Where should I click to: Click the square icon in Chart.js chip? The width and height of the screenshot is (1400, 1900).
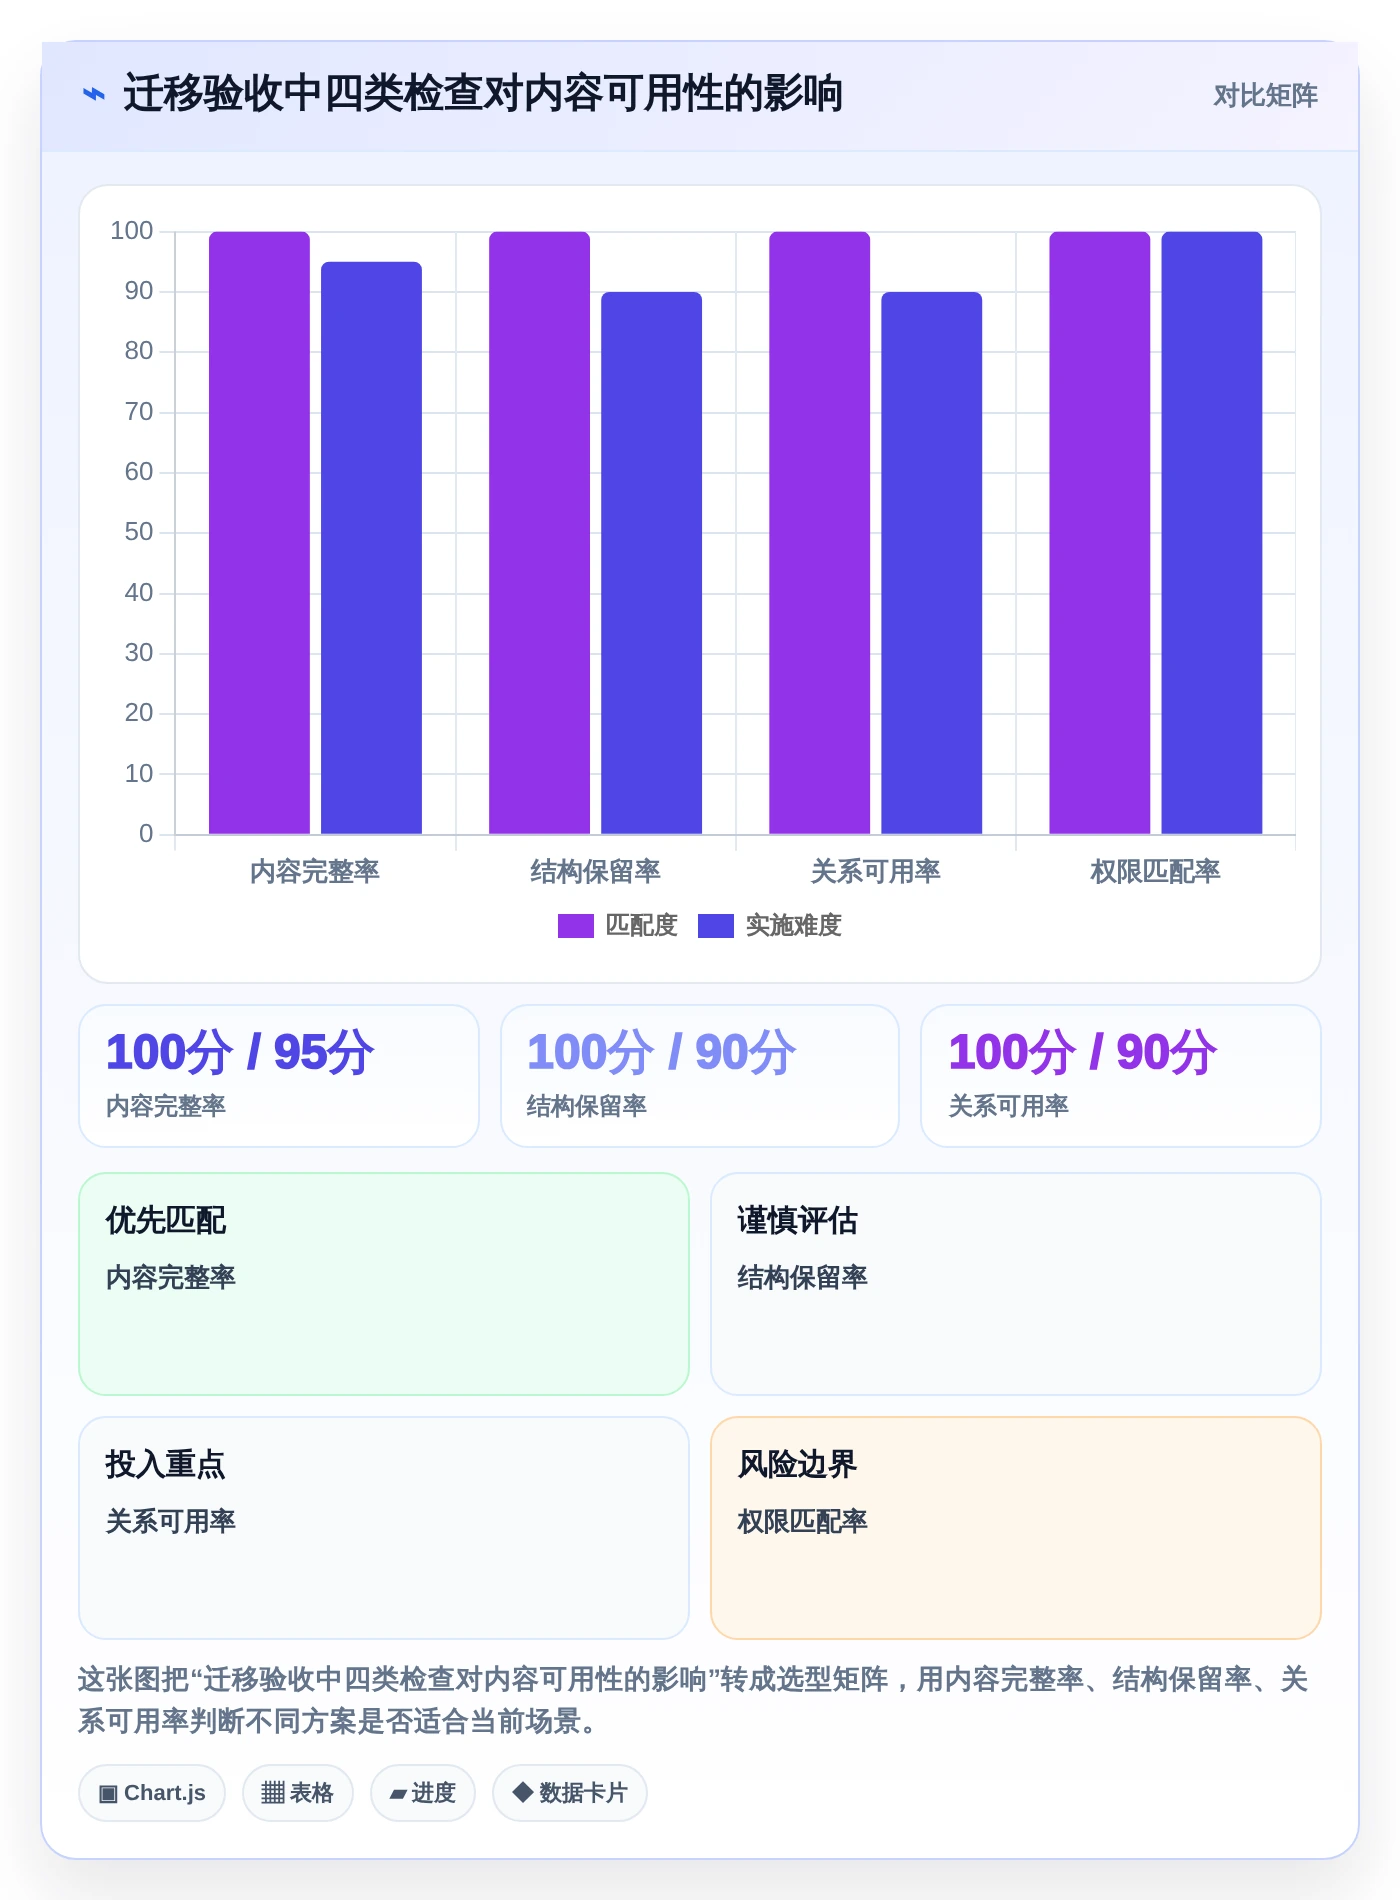pyautogui.click(x=108, y=1794)
